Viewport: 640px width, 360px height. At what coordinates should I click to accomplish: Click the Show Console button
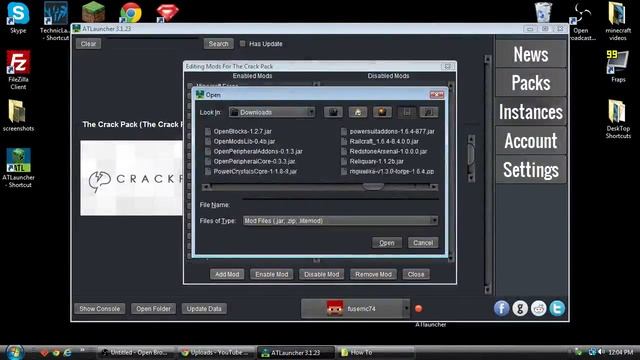point(100,309)
